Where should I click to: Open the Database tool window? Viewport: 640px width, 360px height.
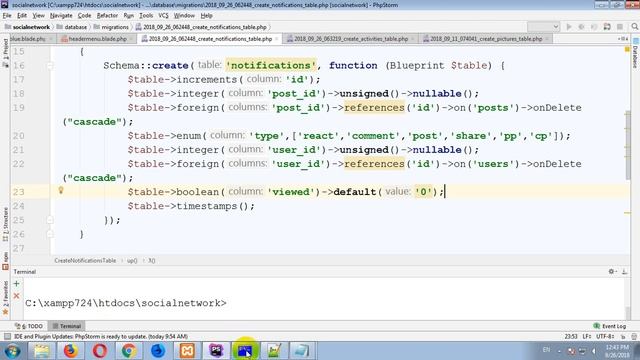click(635, 53)
